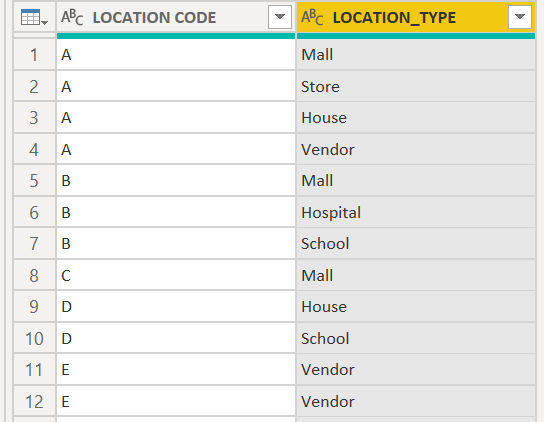Select row number 12
The height and width of the screenshot is (422, 544).
34,402
